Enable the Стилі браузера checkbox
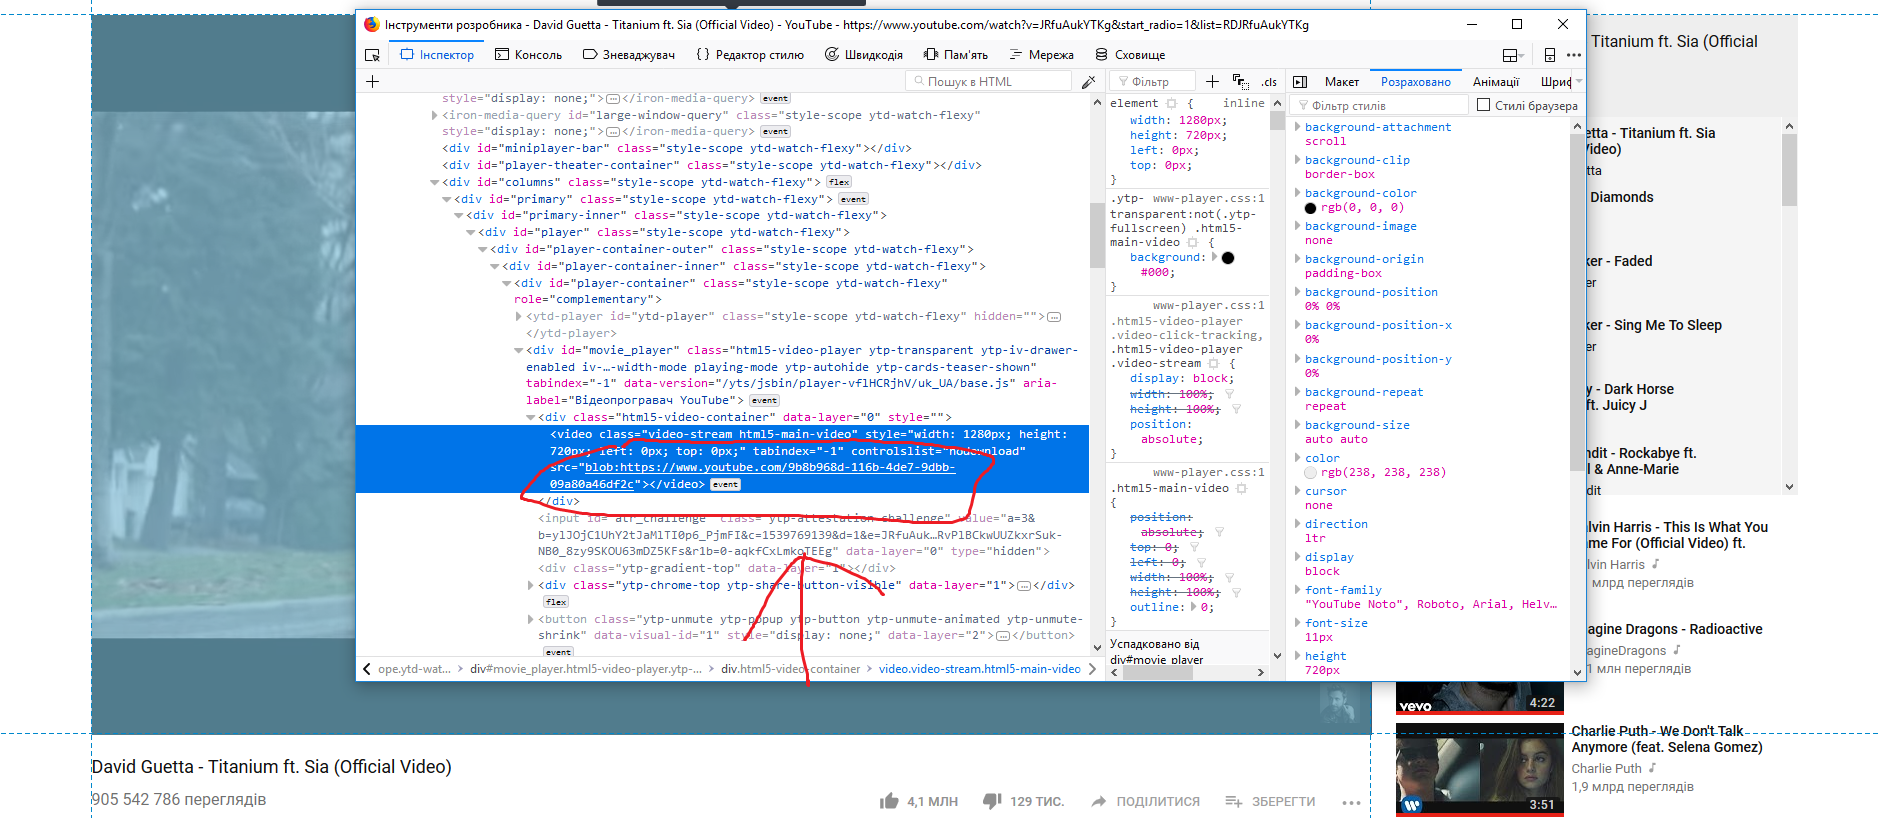1881x818 pixels. tap(1484, 105)
